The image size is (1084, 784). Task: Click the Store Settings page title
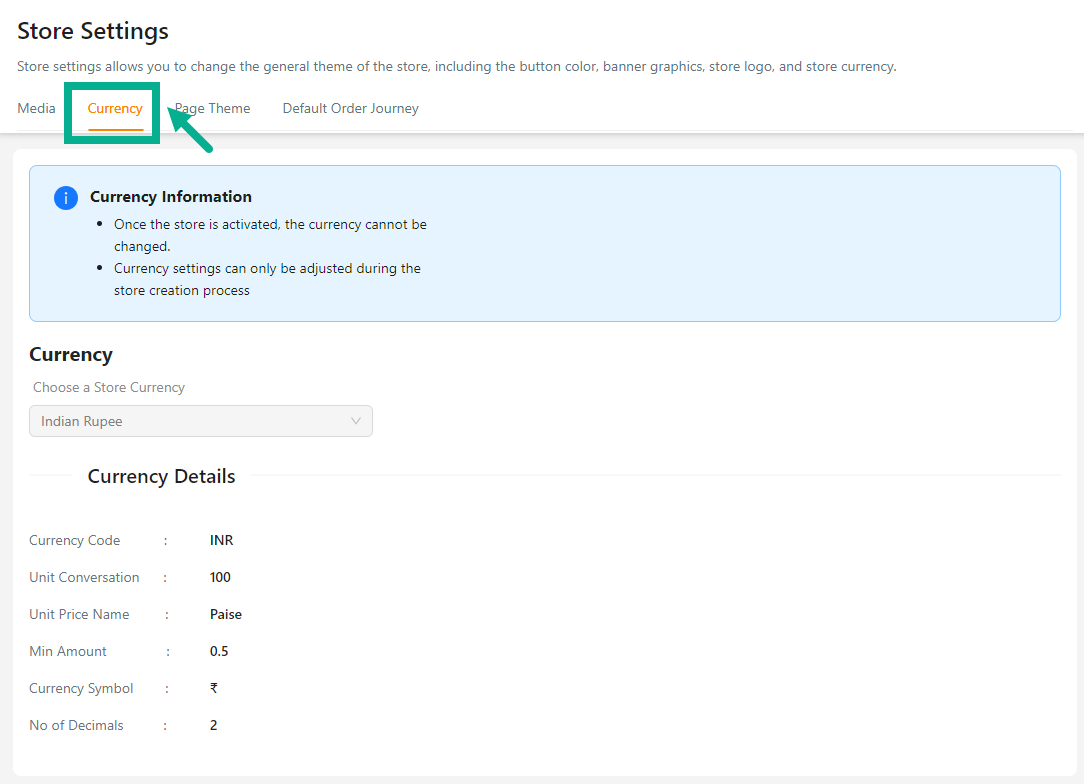point(93,31)
